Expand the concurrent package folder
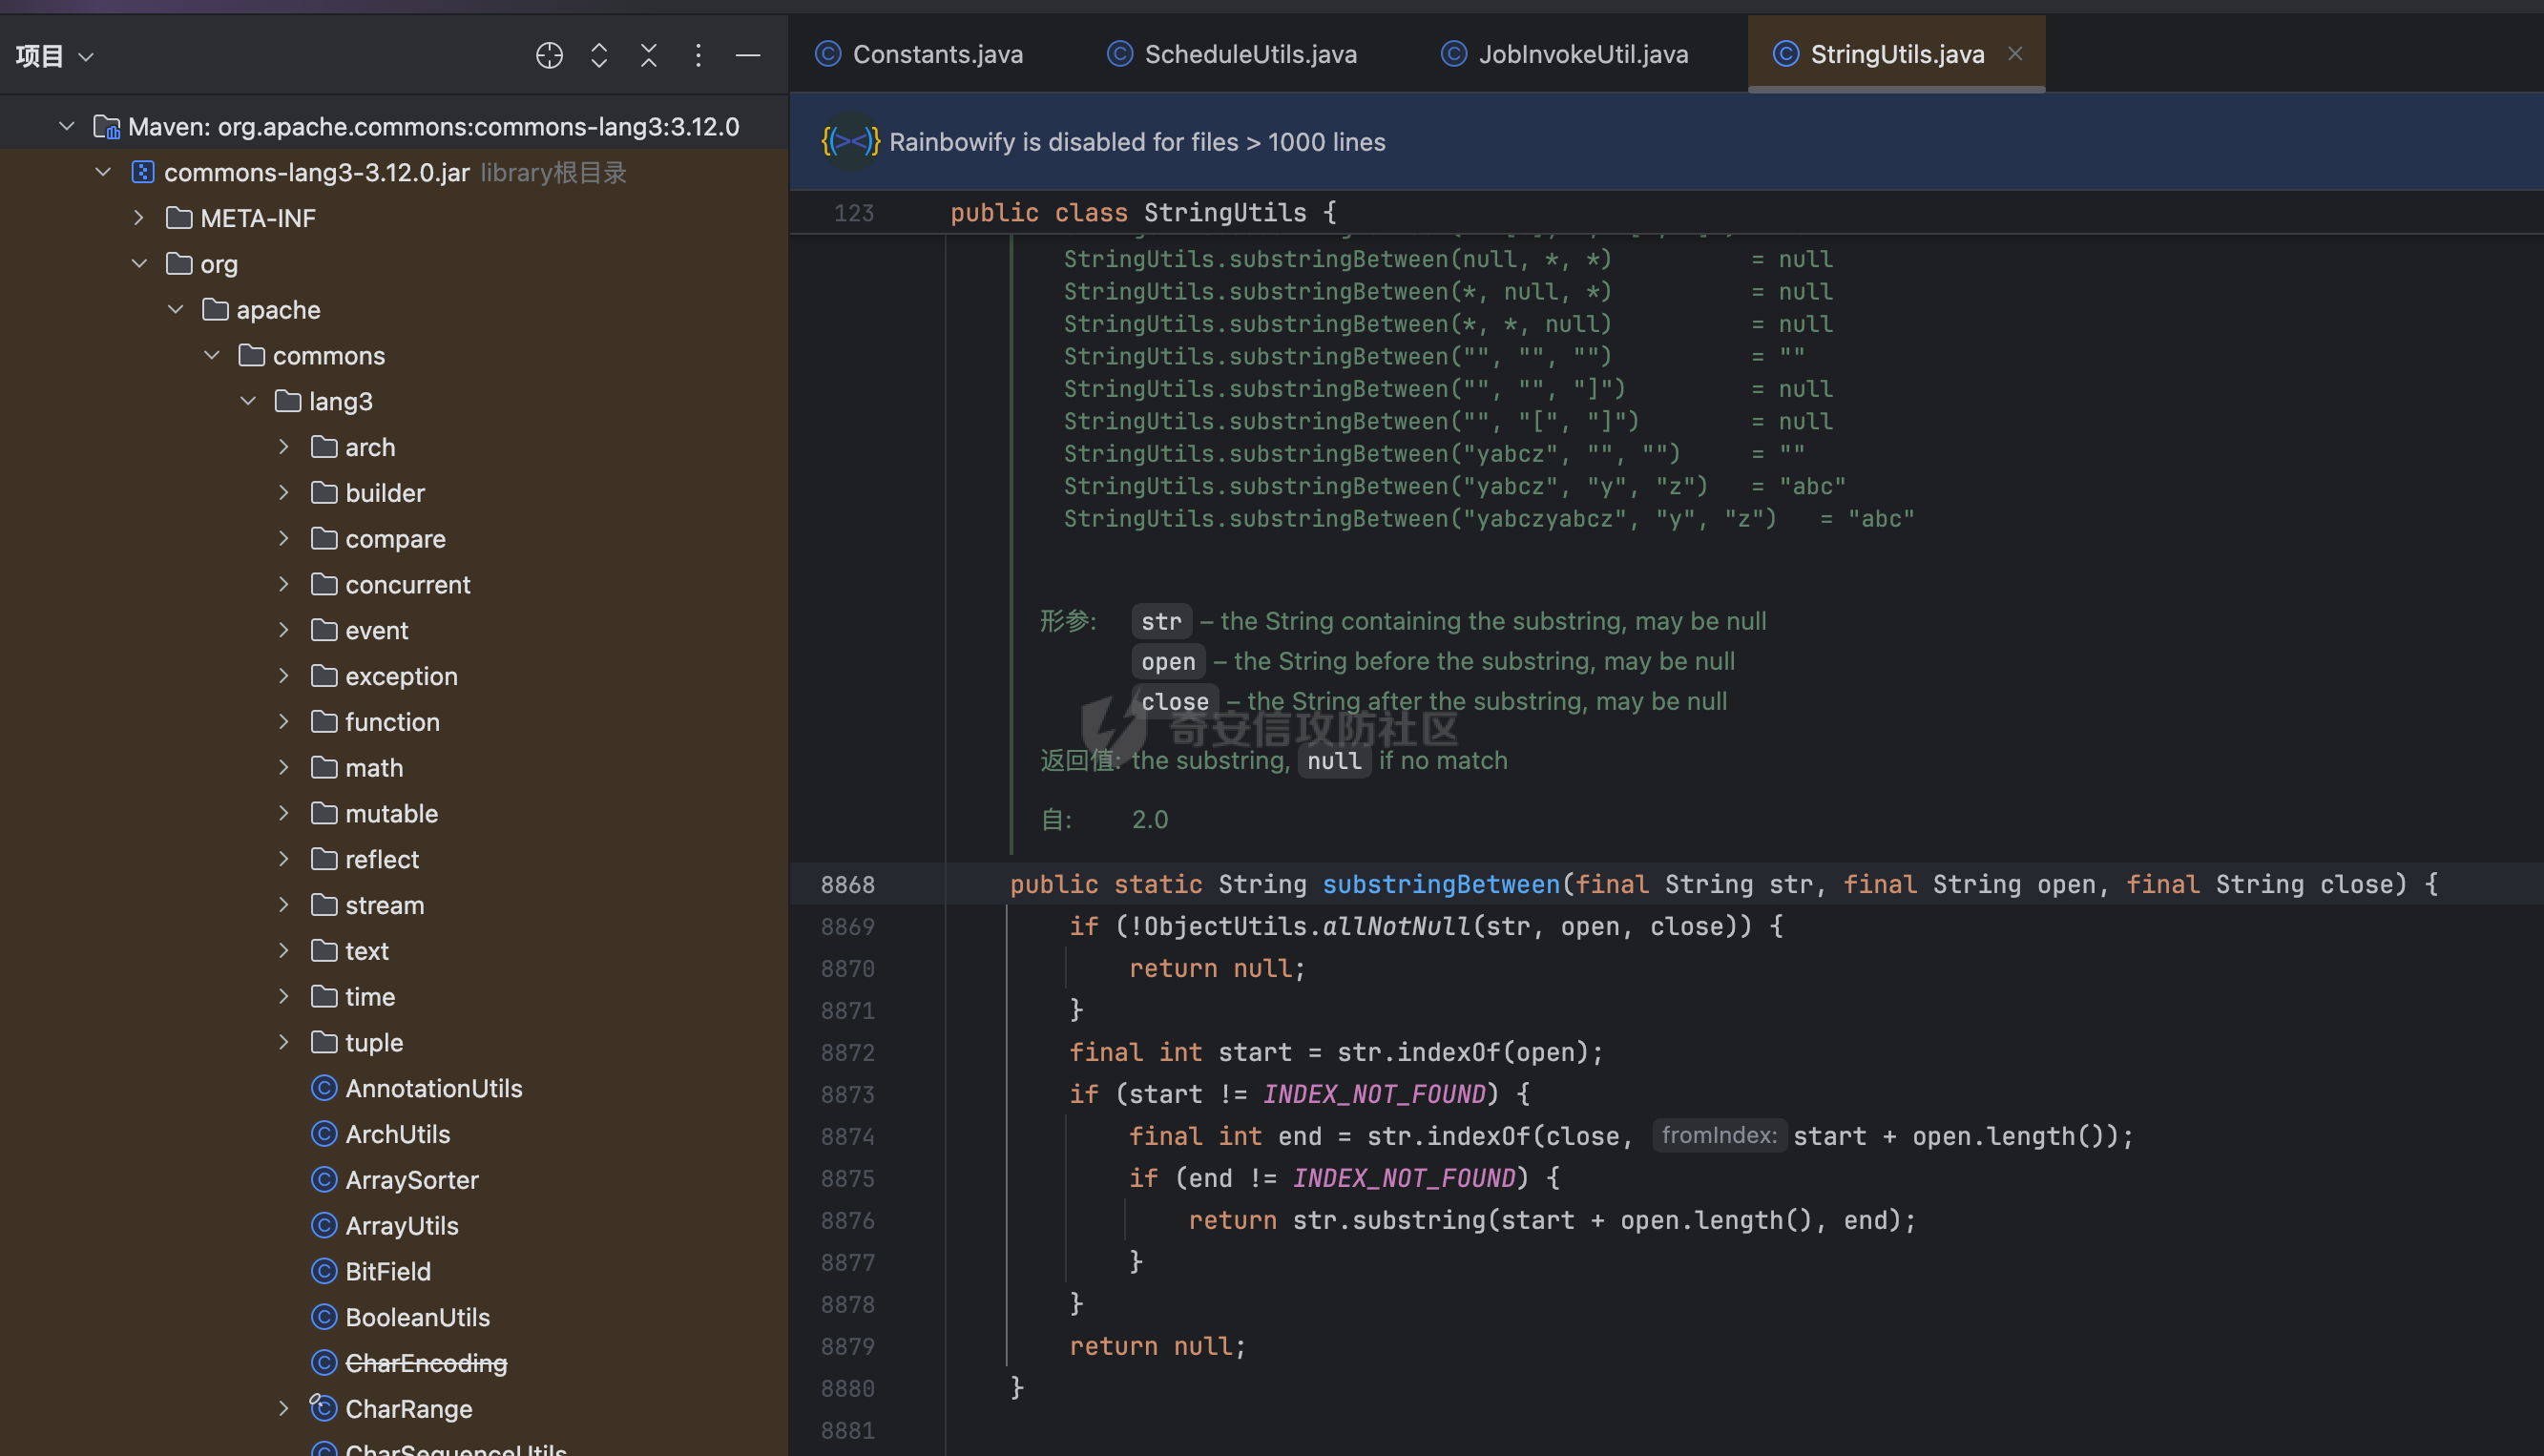2544x1456 pixels. [284, 584]
